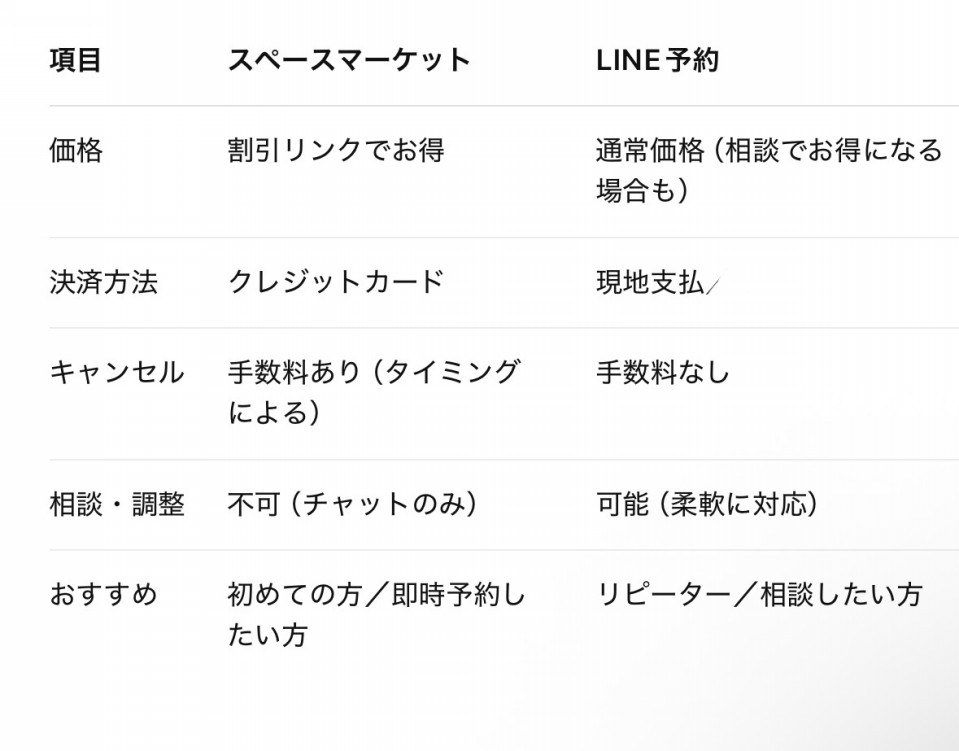
Task: Select the 相談・調整 row label
Action: coord(117,505)
